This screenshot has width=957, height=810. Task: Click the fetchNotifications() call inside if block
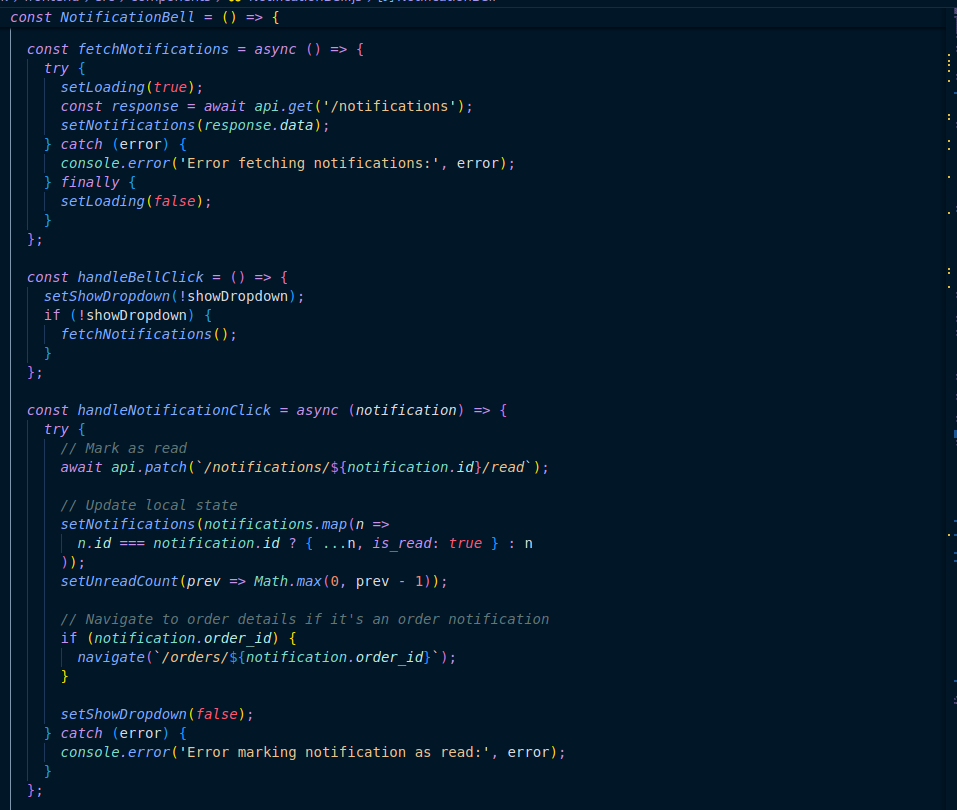tap(148, 334)
